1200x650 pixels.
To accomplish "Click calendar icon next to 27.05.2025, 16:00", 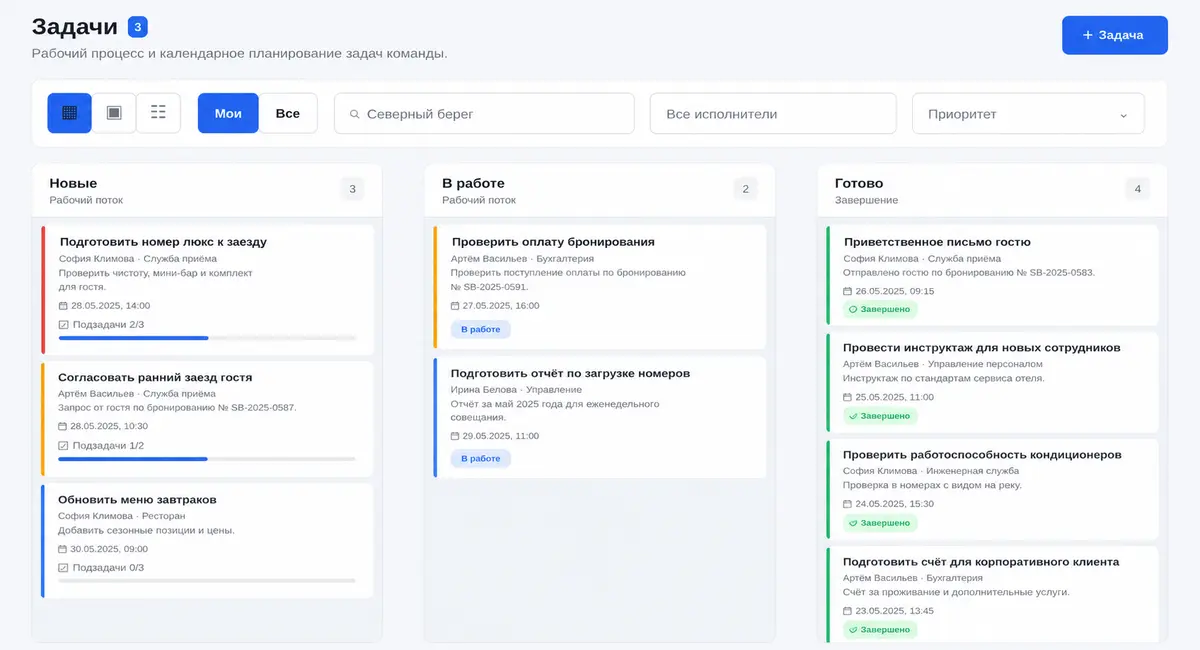I will coord(455,306).
